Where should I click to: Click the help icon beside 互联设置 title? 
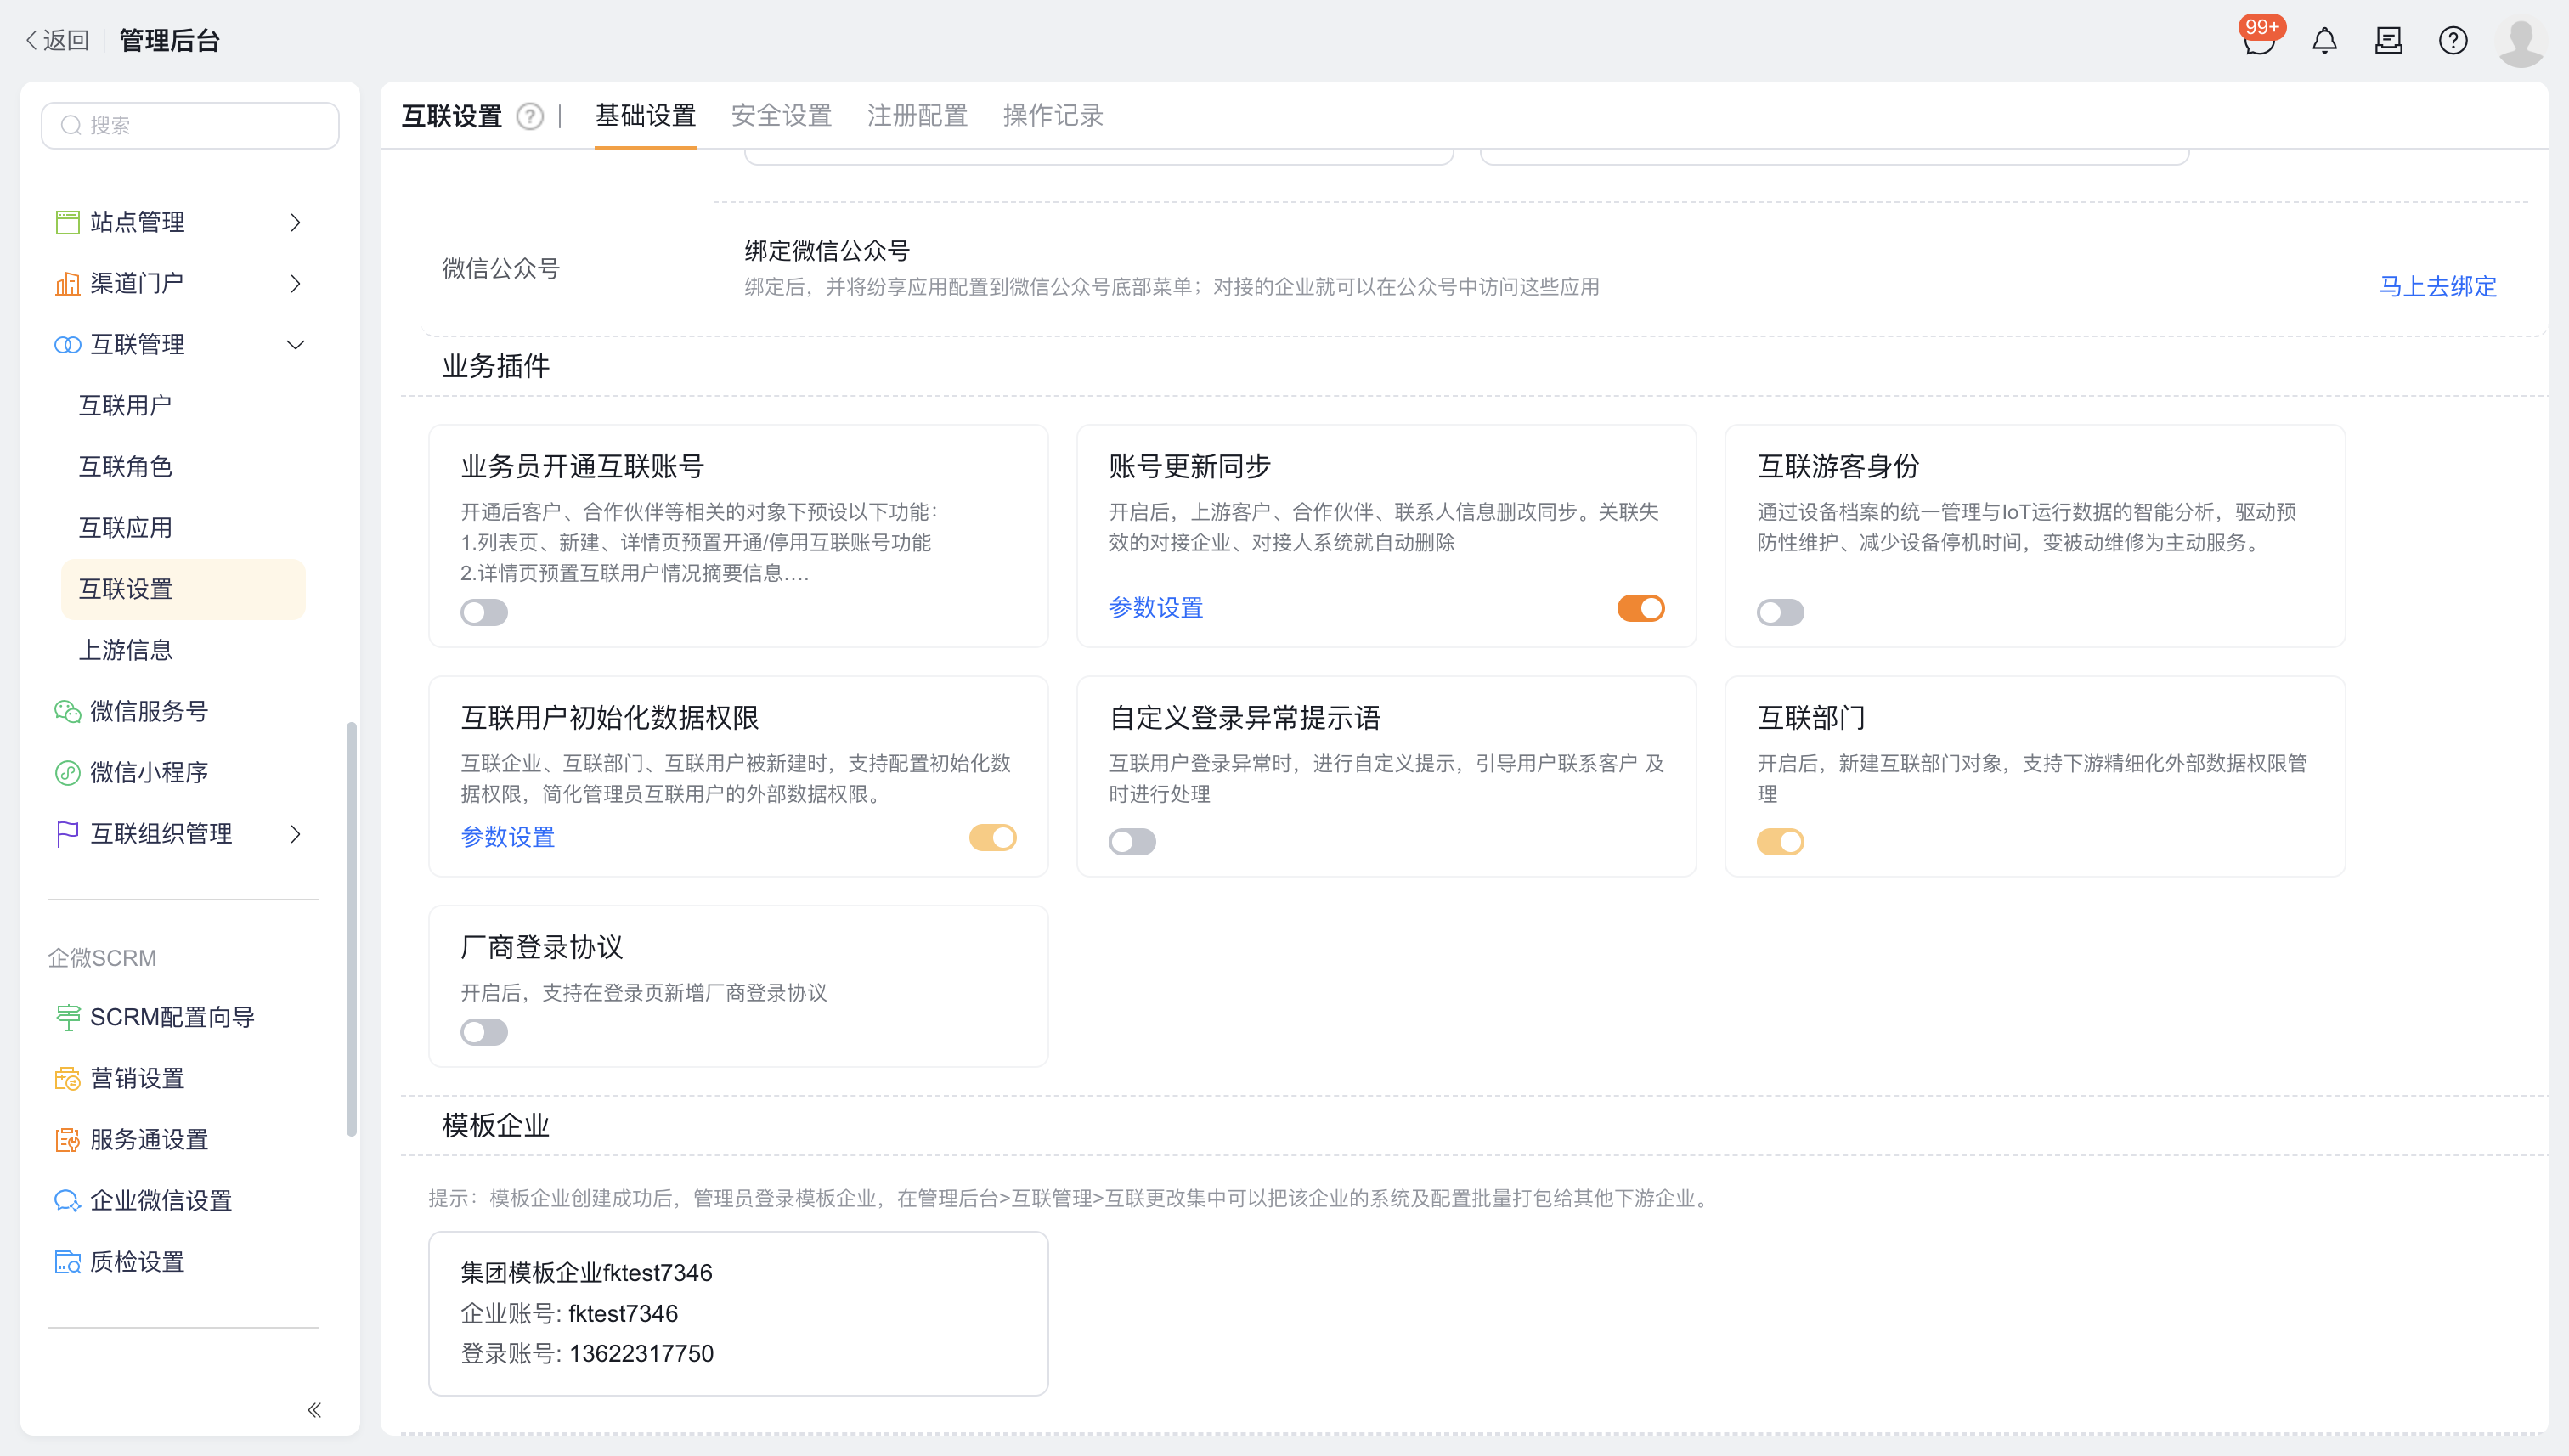click(529, 117)
